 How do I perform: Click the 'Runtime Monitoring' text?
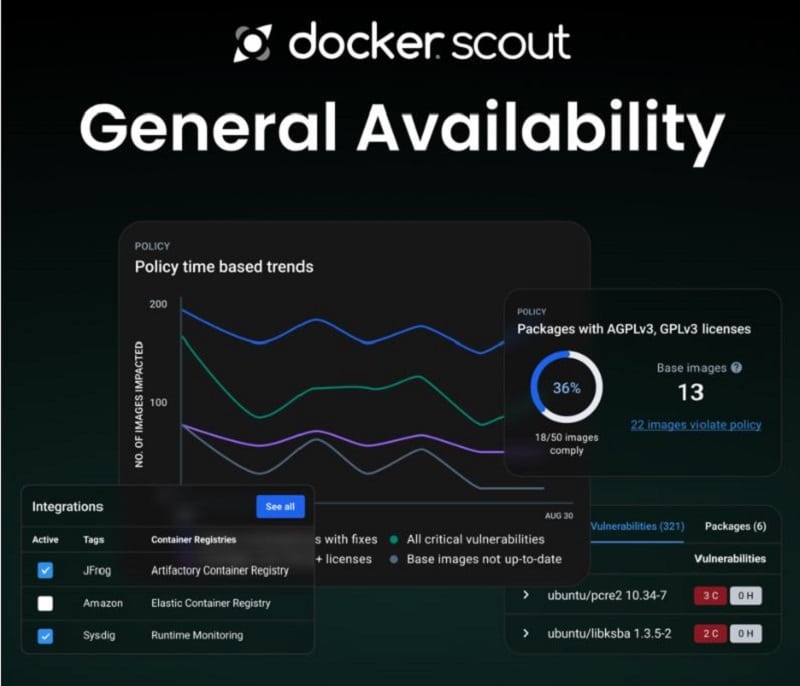click(x=197, y=635)
